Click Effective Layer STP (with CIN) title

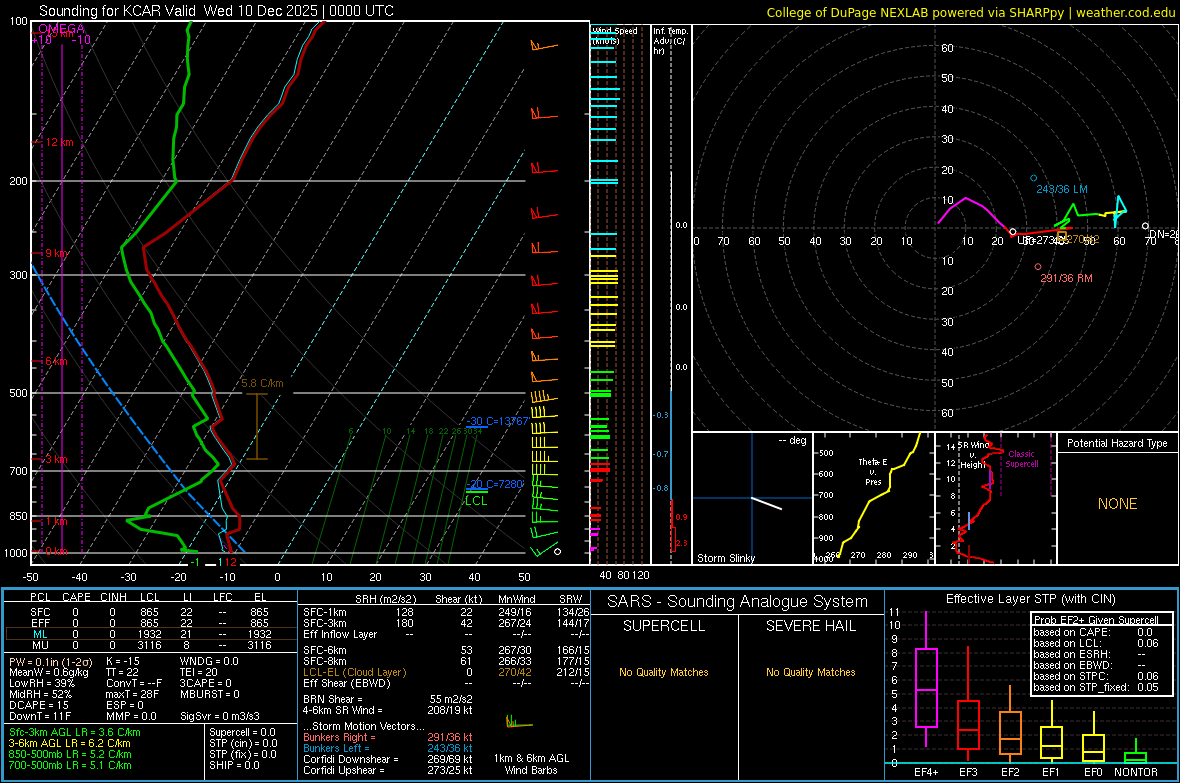[x=1030, y=599]
